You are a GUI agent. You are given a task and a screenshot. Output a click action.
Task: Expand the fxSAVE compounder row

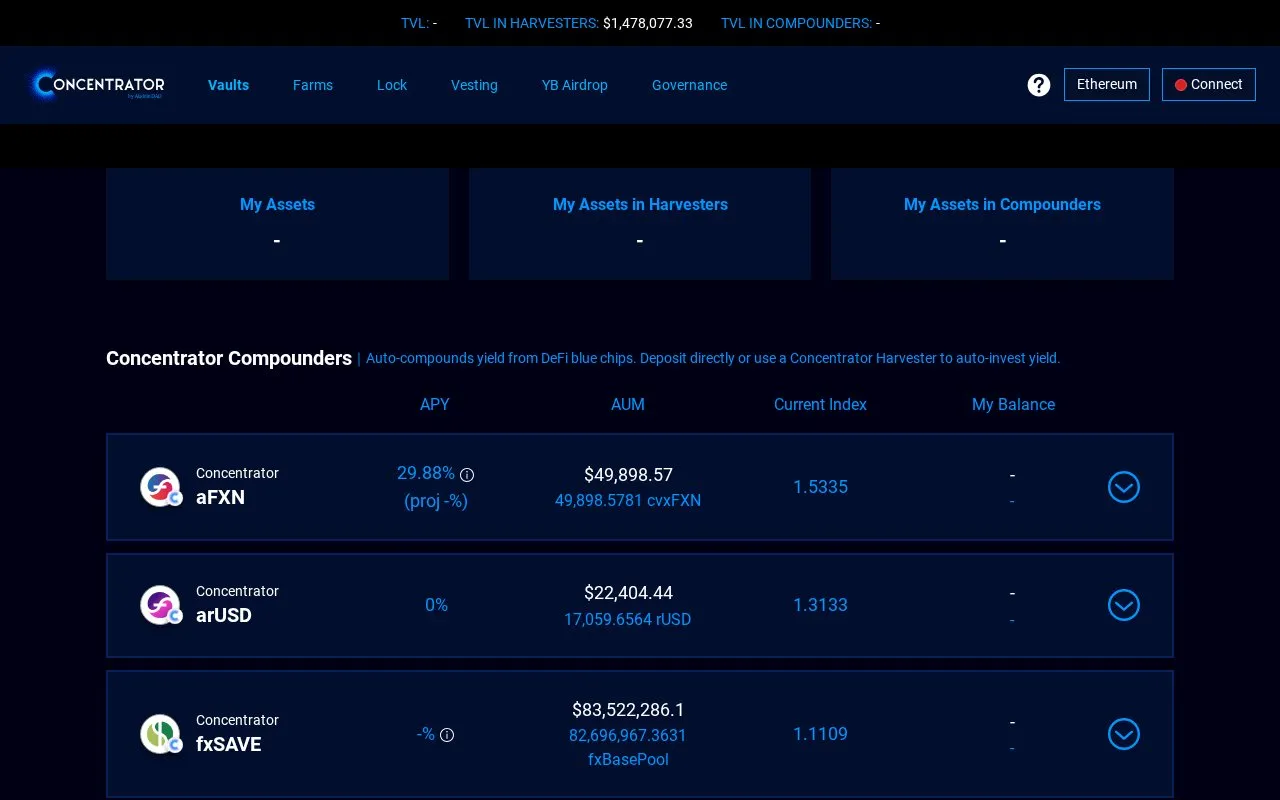(x=1124, y=734)
